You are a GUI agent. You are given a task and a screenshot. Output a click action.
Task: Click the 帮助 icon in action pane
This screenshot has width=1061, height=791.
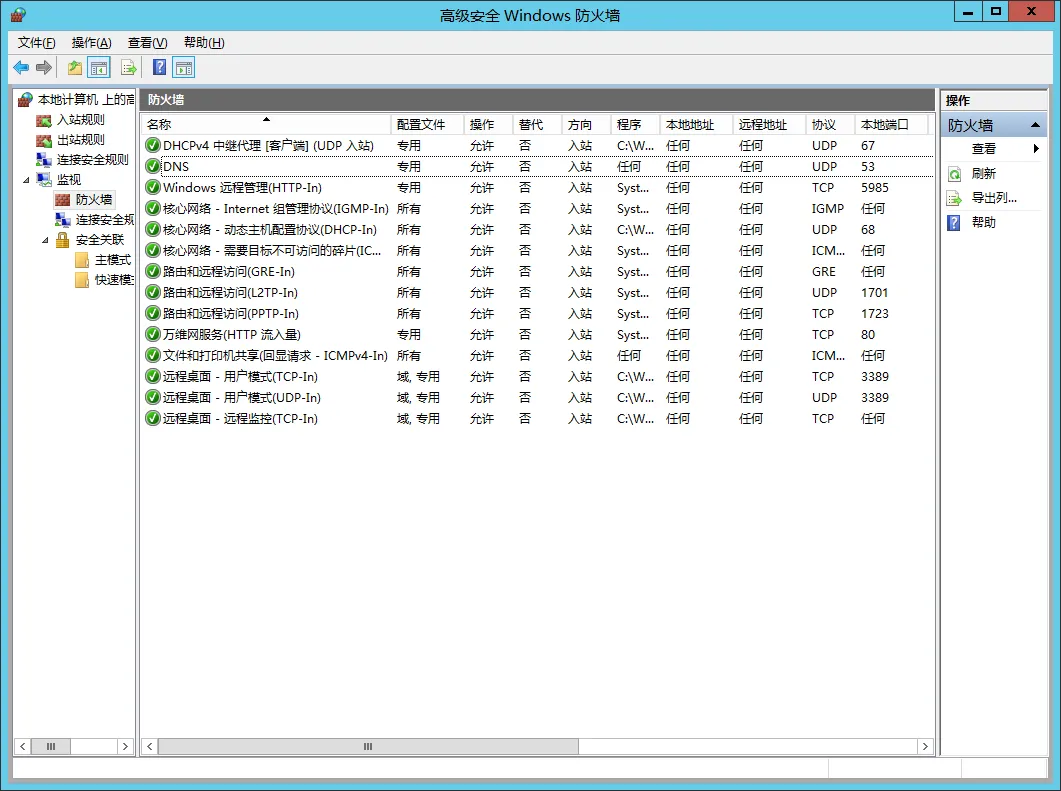(954, 223)
